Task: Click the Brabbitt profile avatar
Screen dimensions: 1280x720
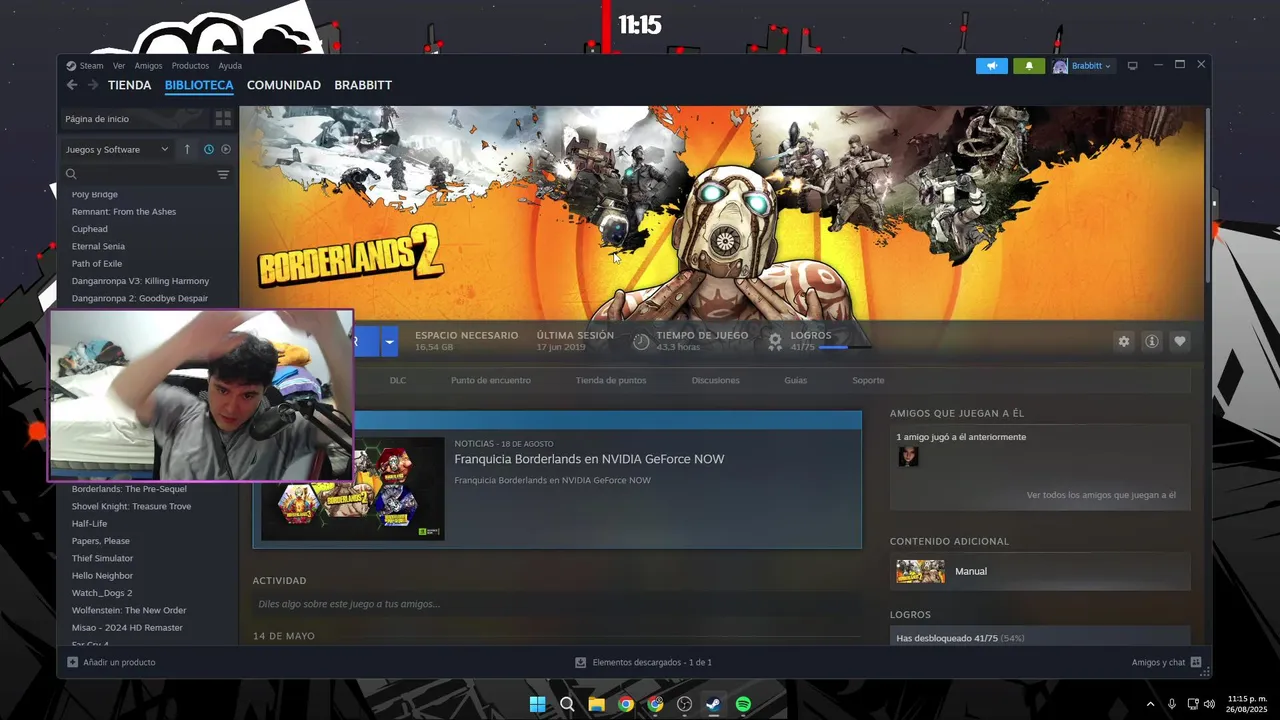Action: coord(1060,66)
